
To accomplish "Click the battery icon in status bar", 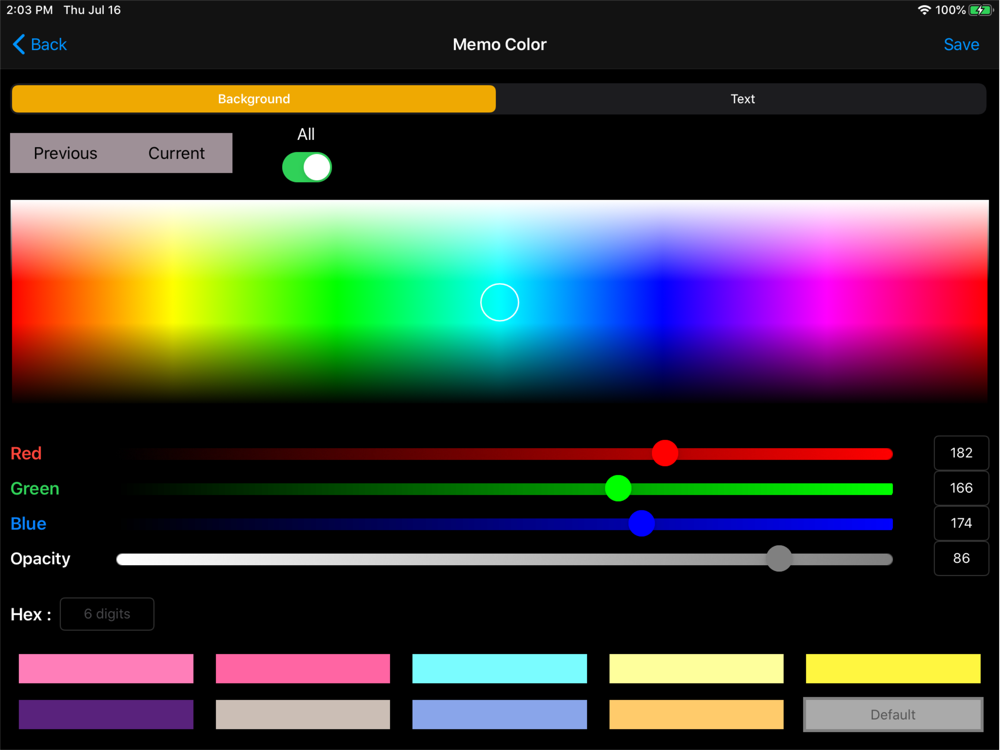I will tap(980, 10).
